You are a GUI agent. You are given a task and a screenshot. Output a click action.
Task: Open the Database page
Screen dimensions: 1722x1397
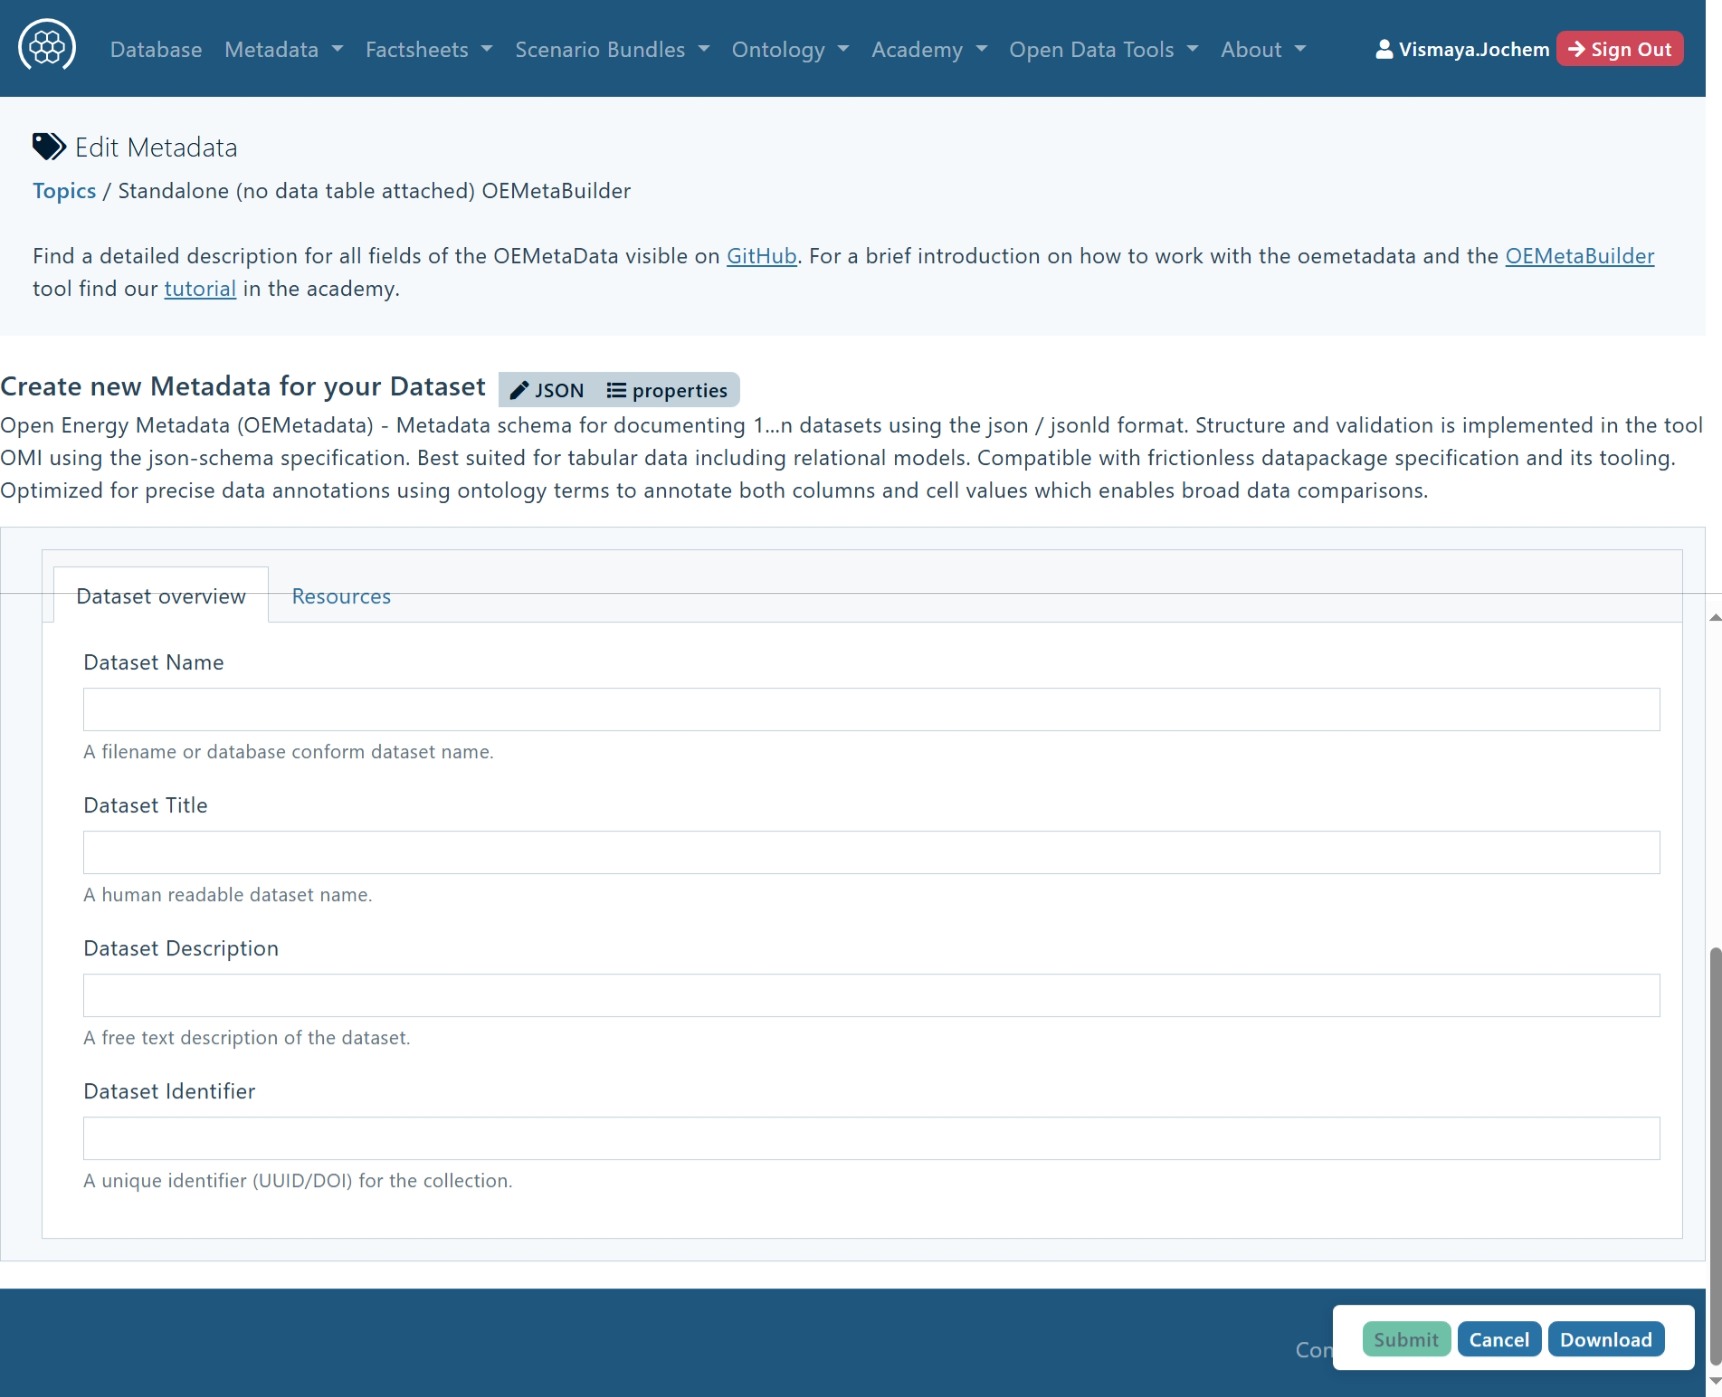[156, 49]
